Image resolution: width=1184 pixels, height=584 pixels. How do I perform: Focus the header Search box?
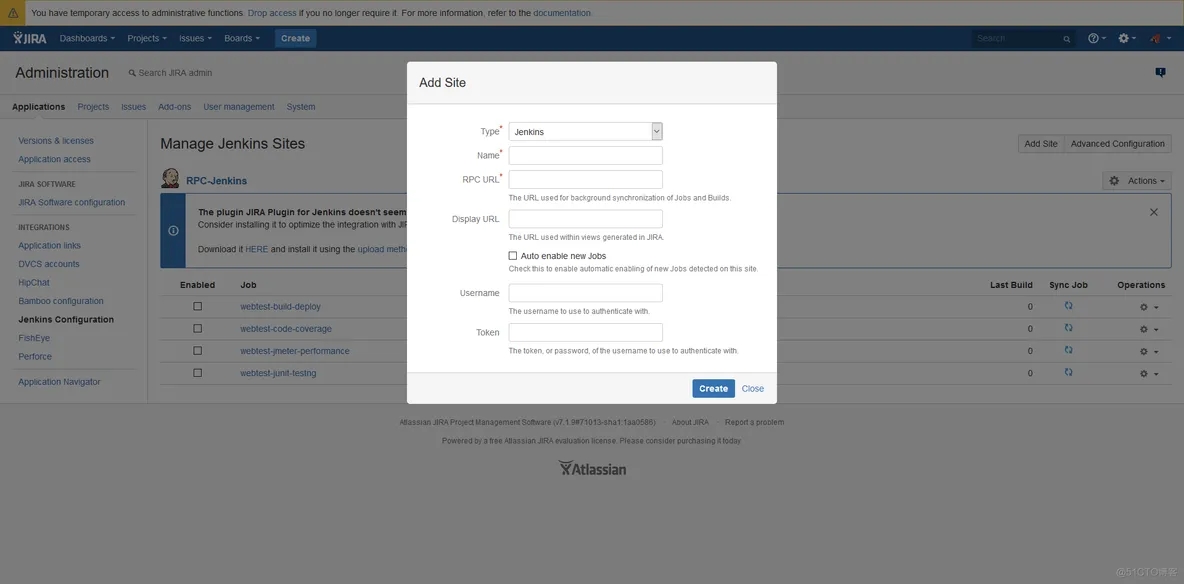click(1023, 39)
